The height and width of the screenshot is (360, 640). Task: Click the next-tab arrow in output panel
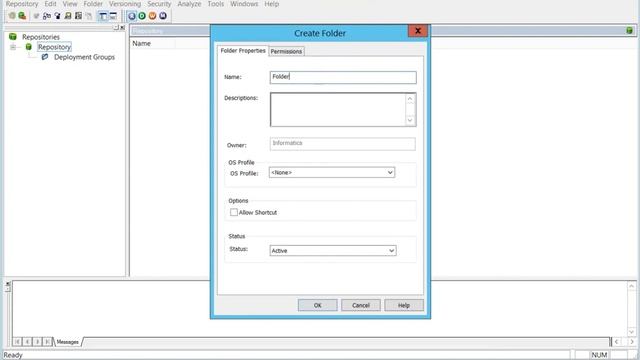pyautogui.click(x=38, y=342)
